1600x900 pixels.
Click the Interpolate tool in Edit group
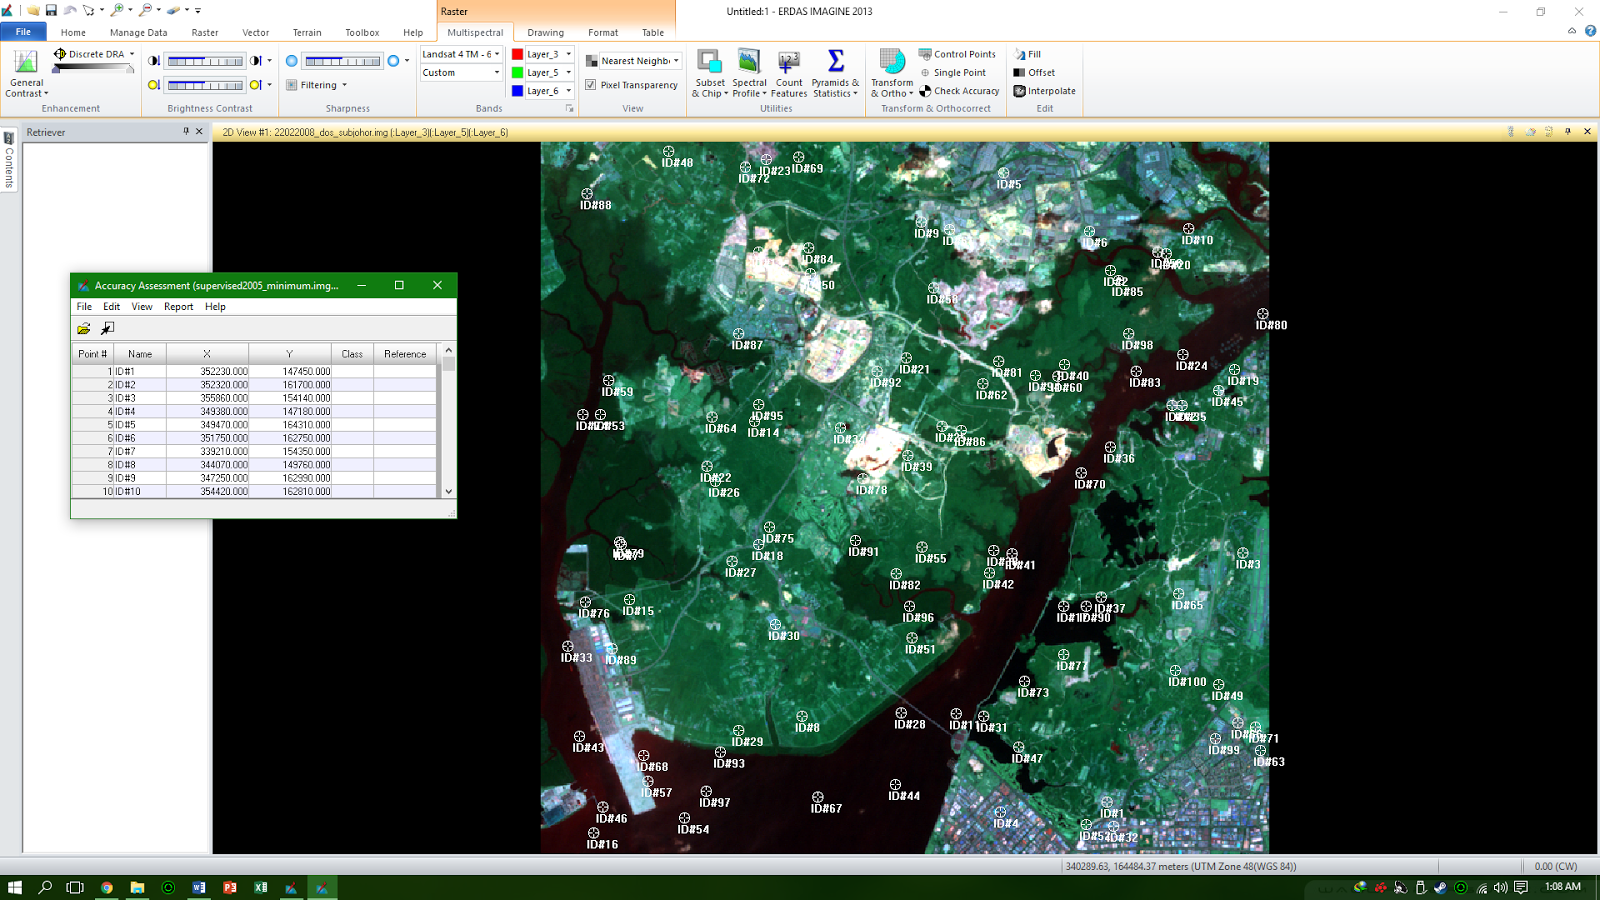(x=1045, y=90)
